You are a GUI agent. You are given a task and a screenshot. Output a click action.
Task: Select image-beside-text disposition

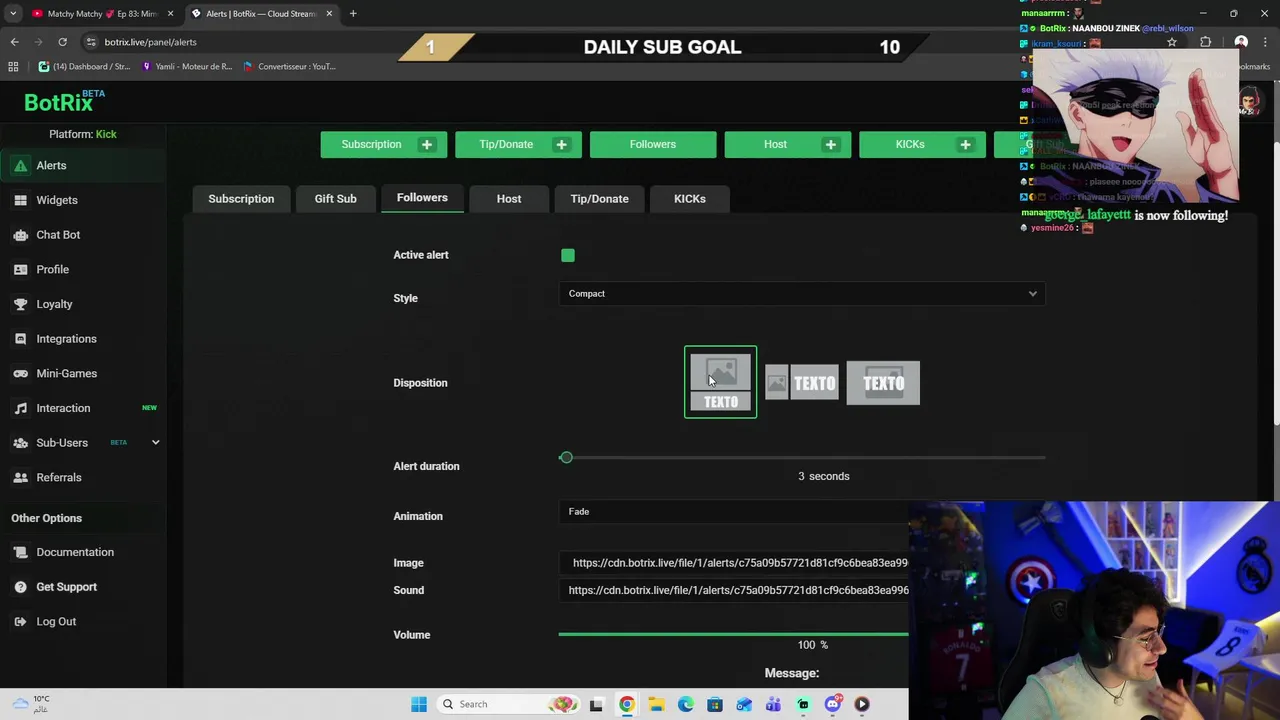pos(802,383)
